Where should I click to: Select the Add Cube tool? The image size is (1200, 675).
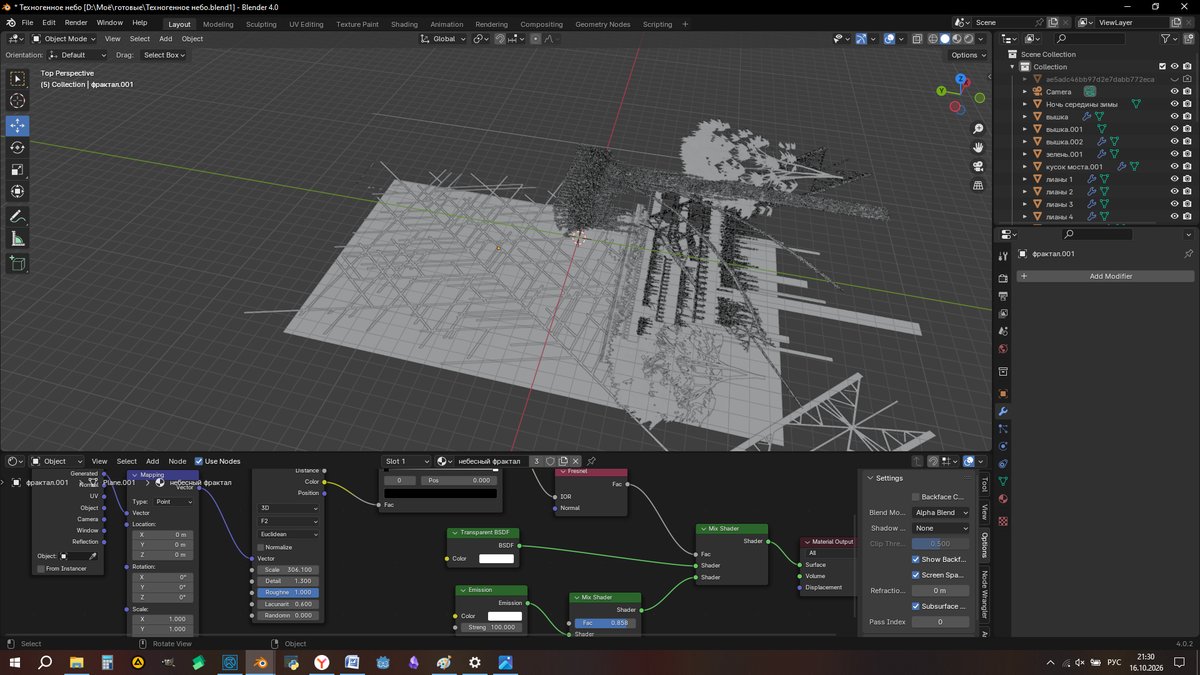[18, 264]
